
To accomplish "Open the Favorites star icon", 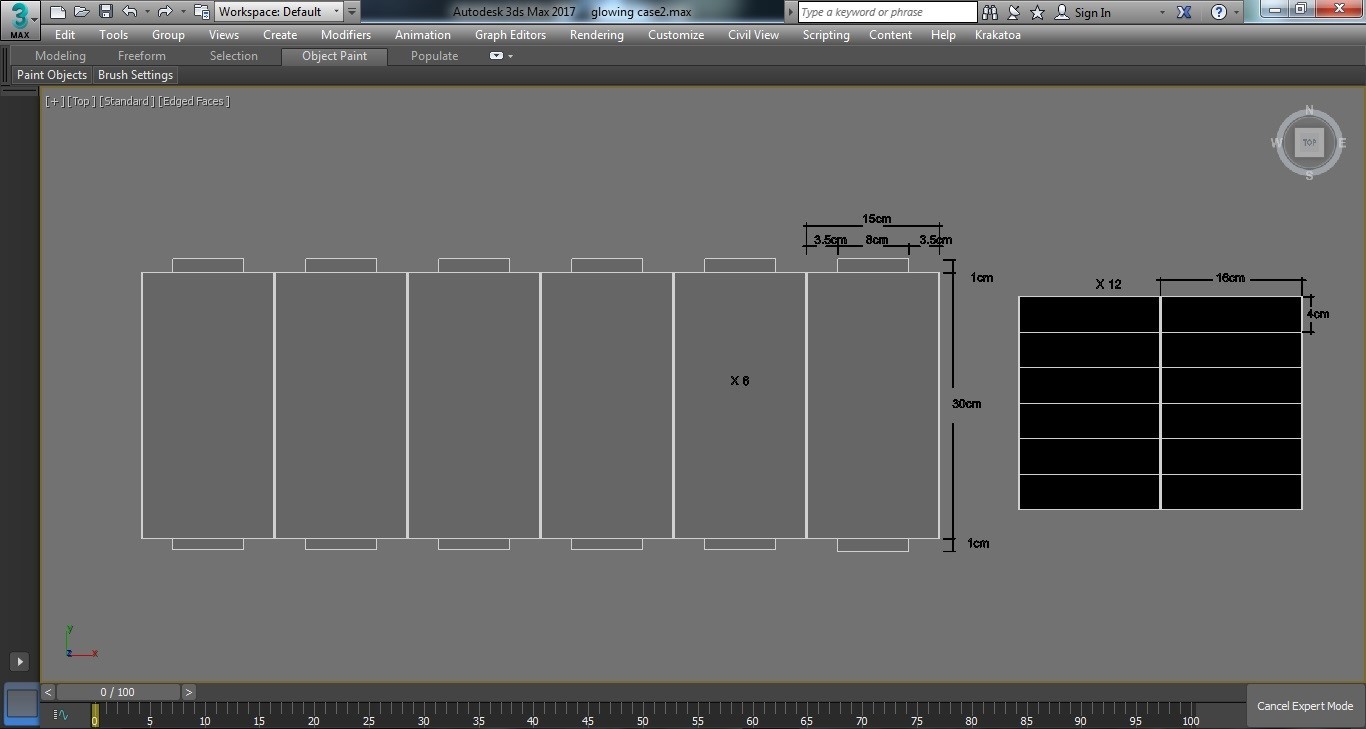I will click(x=1037, y=12).
